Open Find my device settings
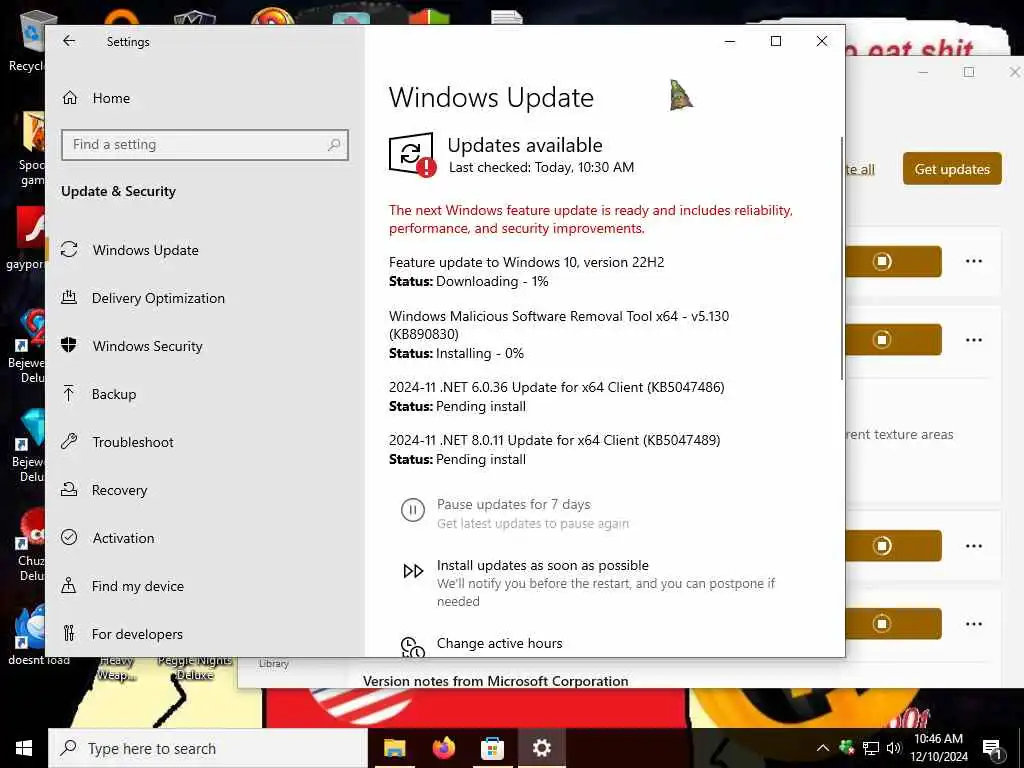 [138, 586]
